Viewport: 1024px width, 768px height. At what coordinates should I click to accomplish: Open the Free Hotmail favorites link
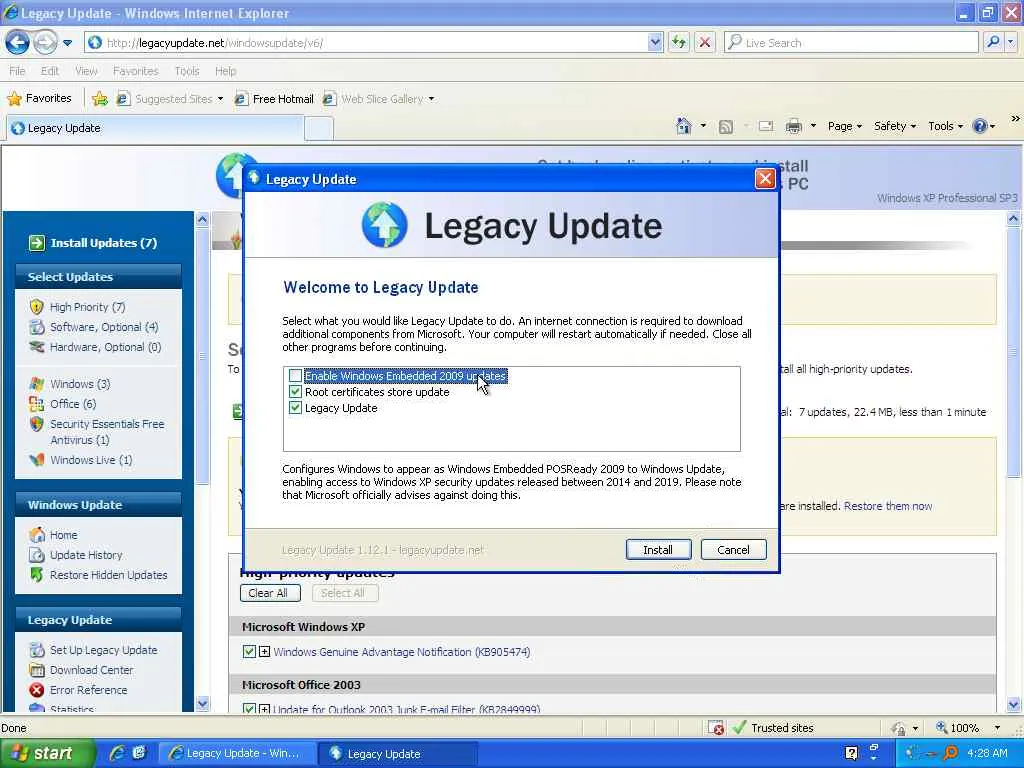[274, 99]
